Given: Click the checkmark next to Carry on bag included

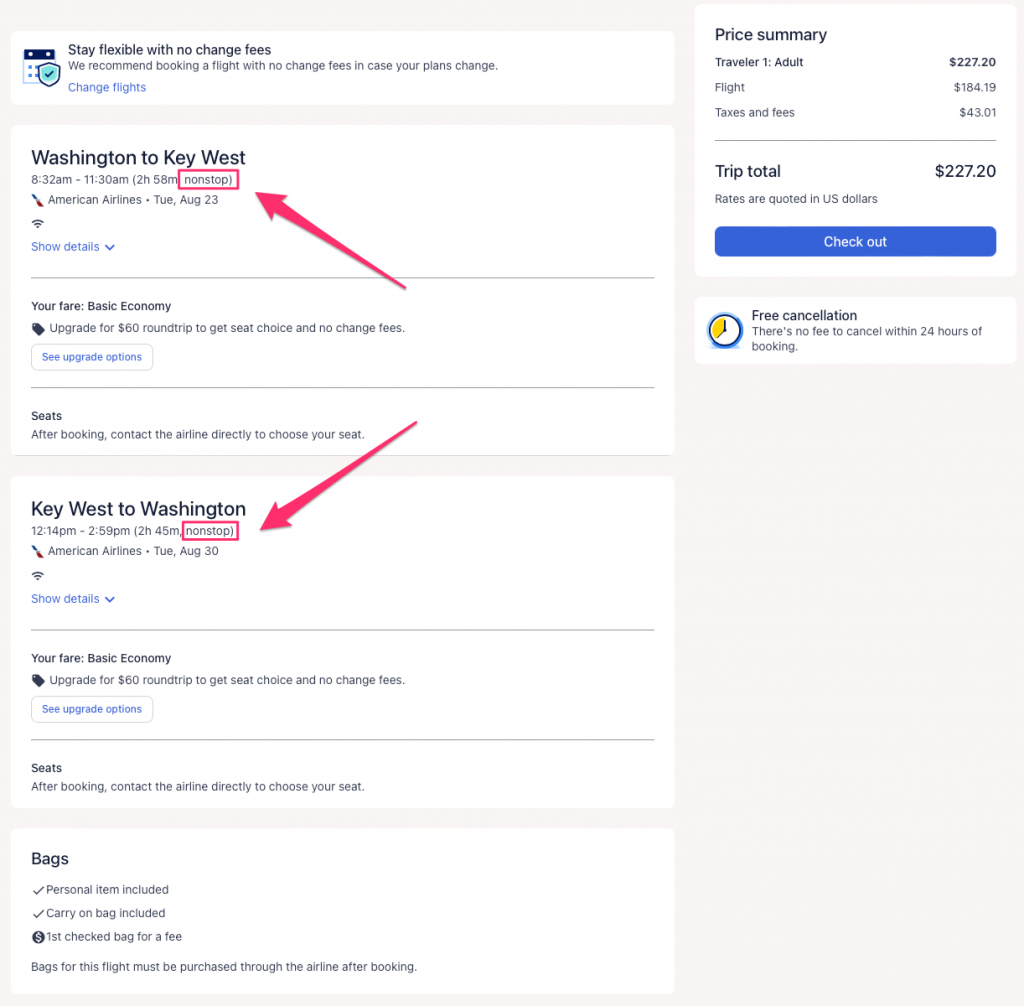Looking at the screenshot, I should [x=38, y=913].
